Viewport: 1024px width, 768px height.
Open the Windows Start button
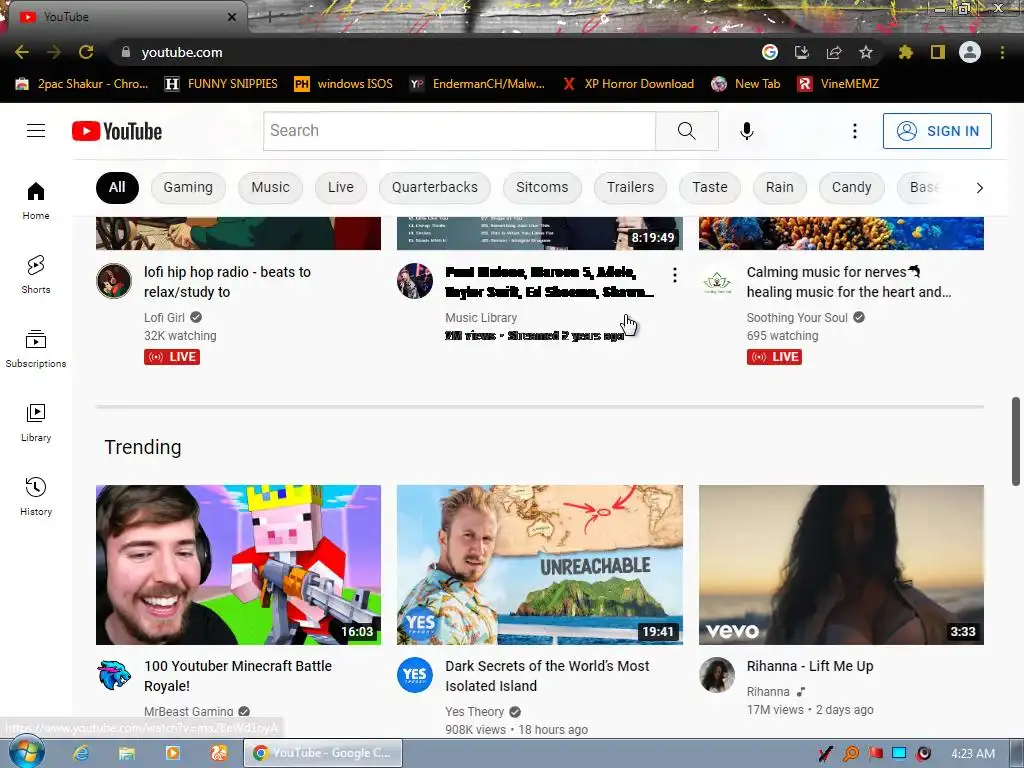(x=26, y=753)
